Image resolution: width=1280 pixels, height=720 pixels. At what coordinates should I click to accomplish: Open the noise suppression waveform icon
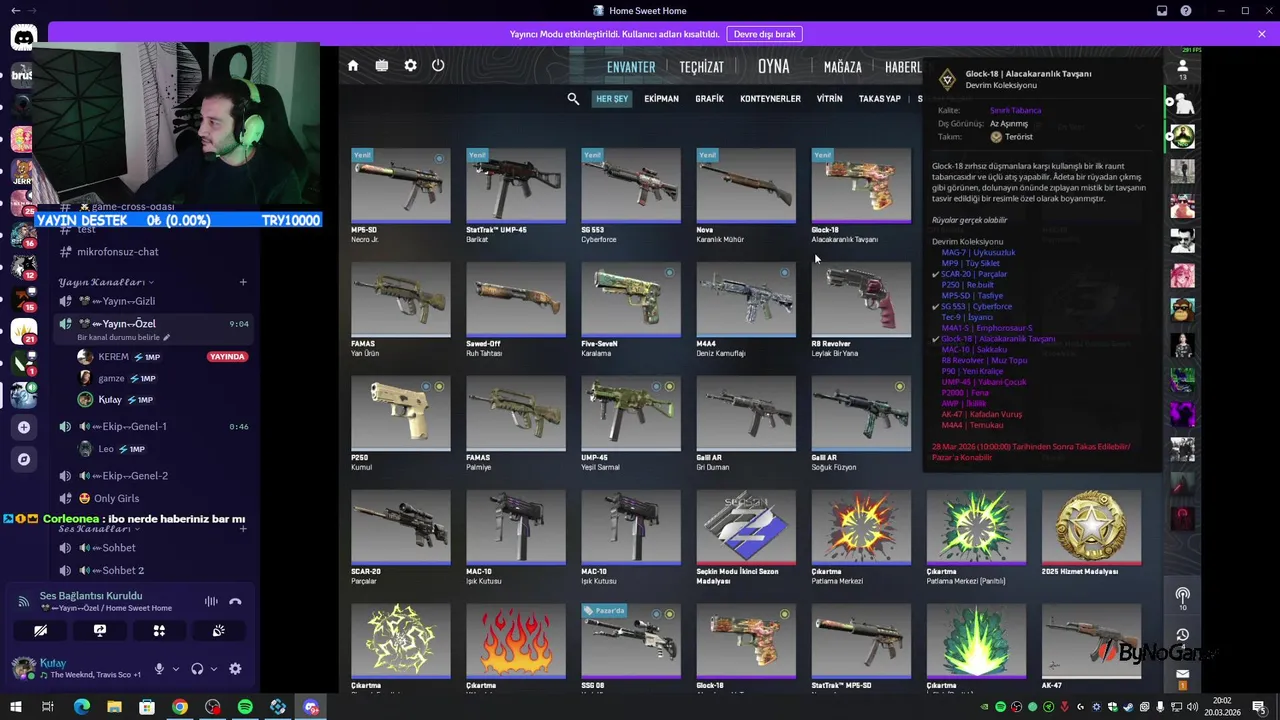click(x=211, y=601)
